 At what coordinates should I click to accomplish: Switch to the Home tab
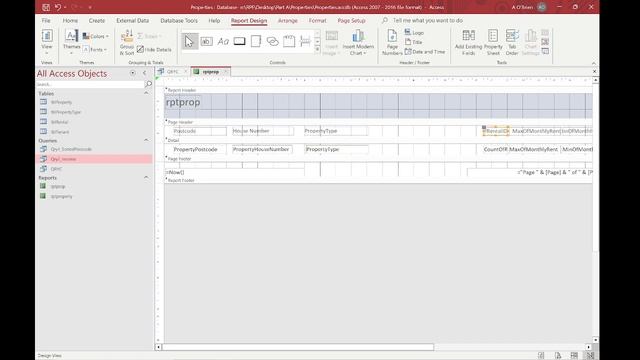70,20
